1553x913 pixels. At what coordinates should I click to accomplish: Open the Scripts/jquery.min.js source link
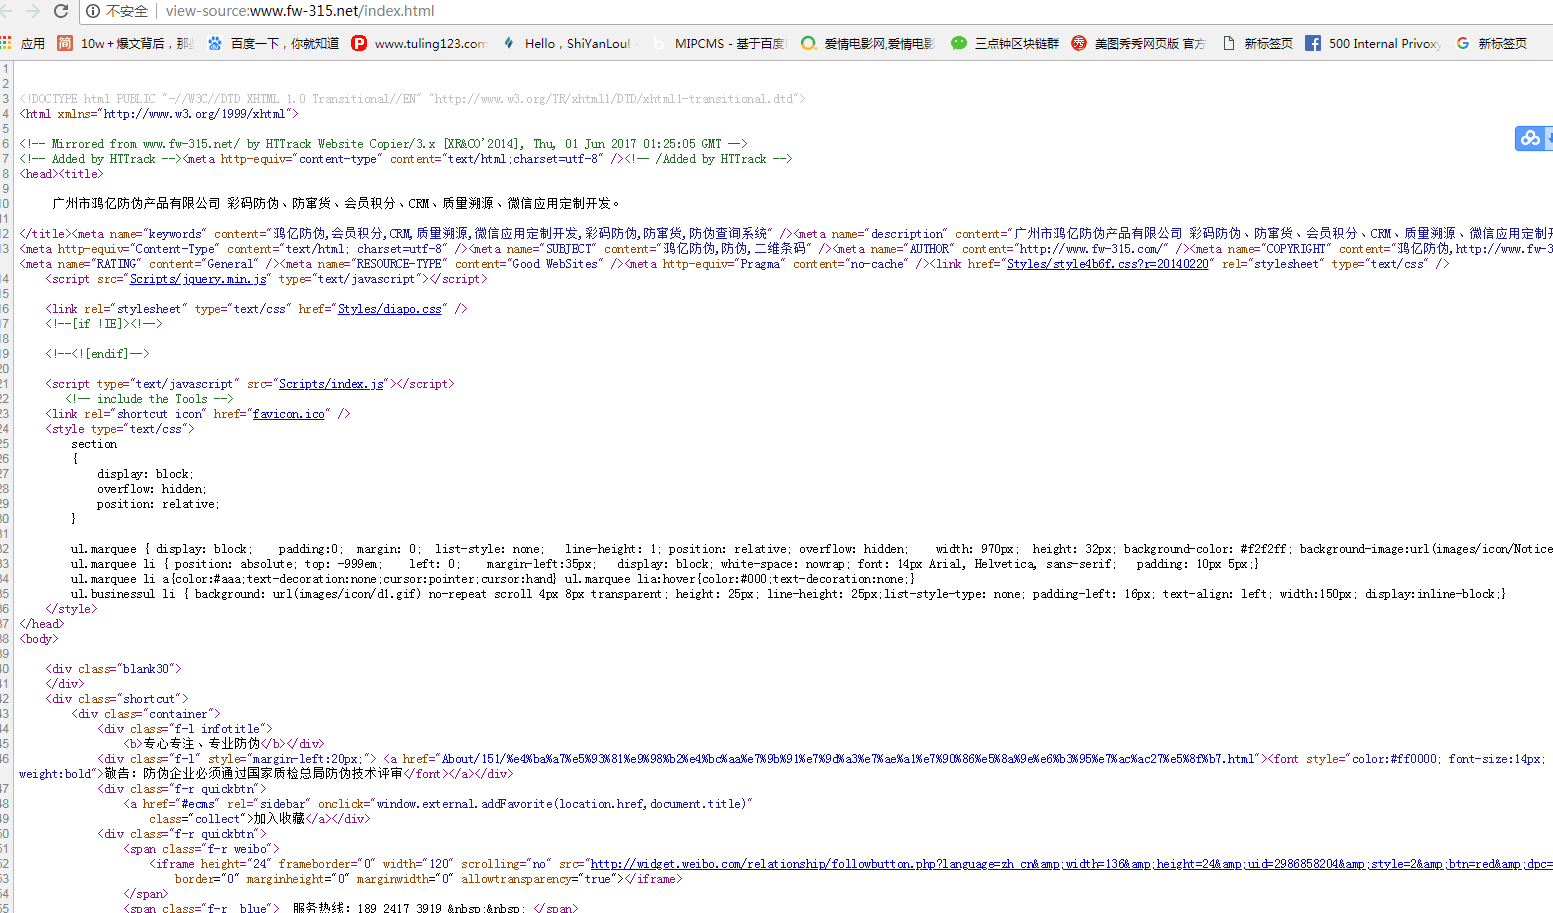(x=198, y=279)
